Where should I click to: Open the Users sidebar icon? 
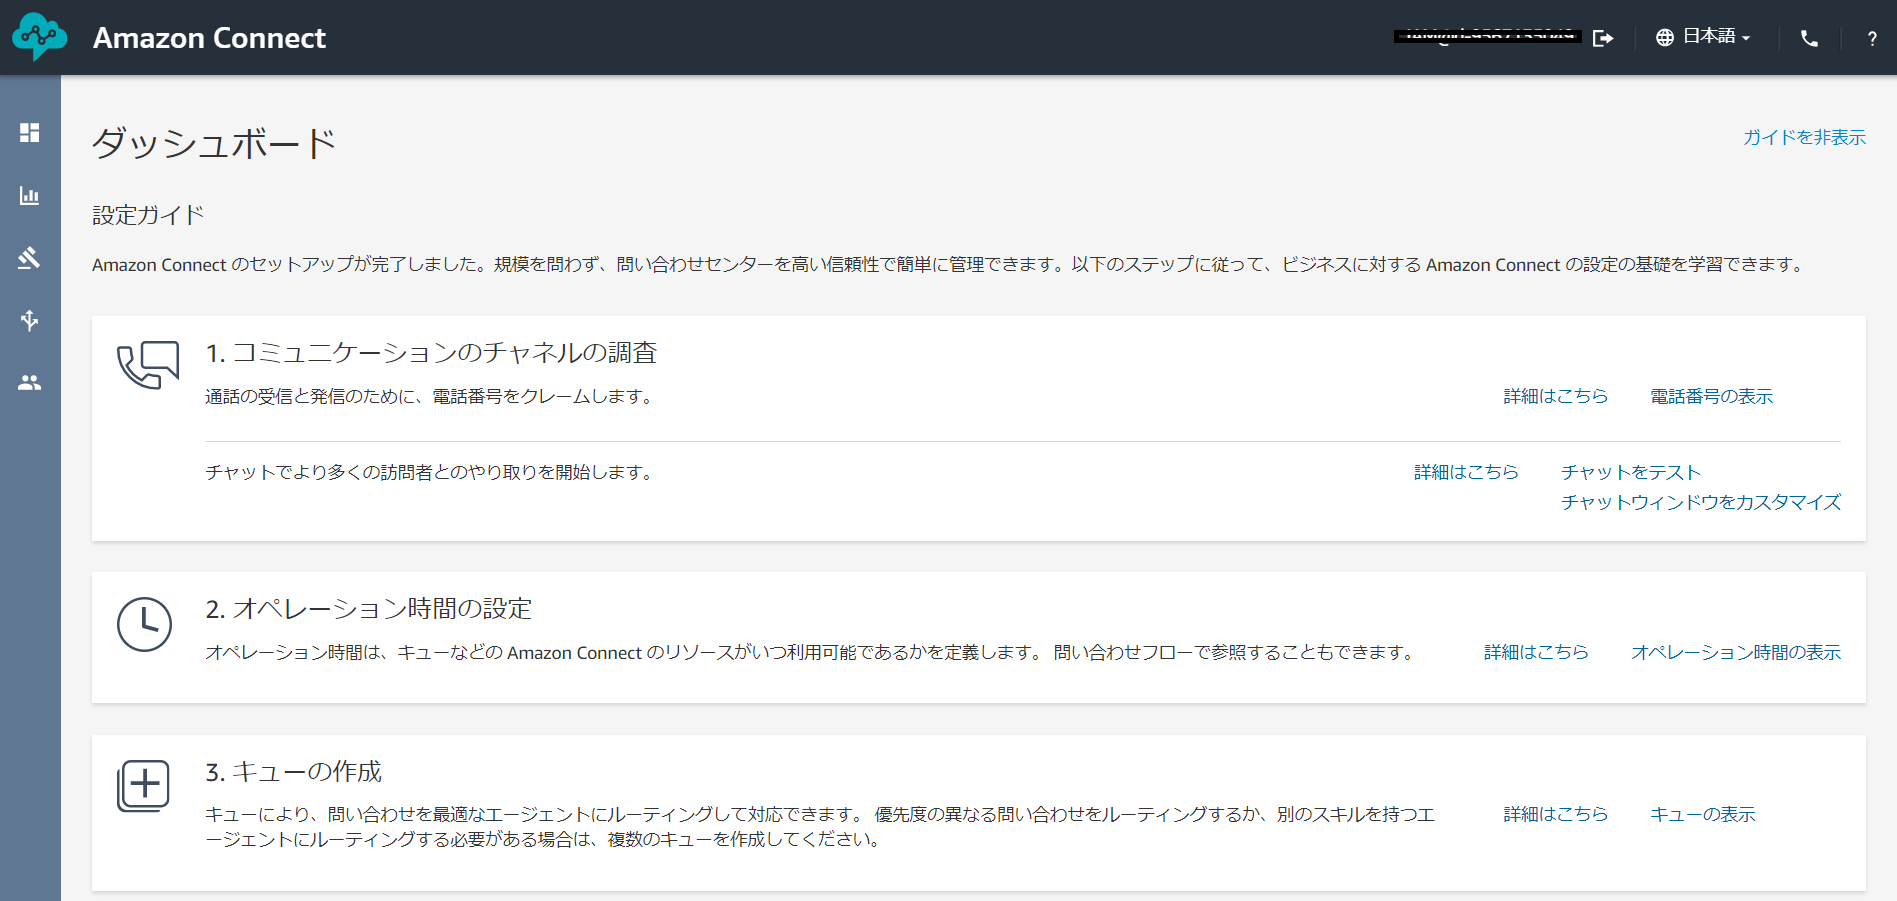pos(30,383)
